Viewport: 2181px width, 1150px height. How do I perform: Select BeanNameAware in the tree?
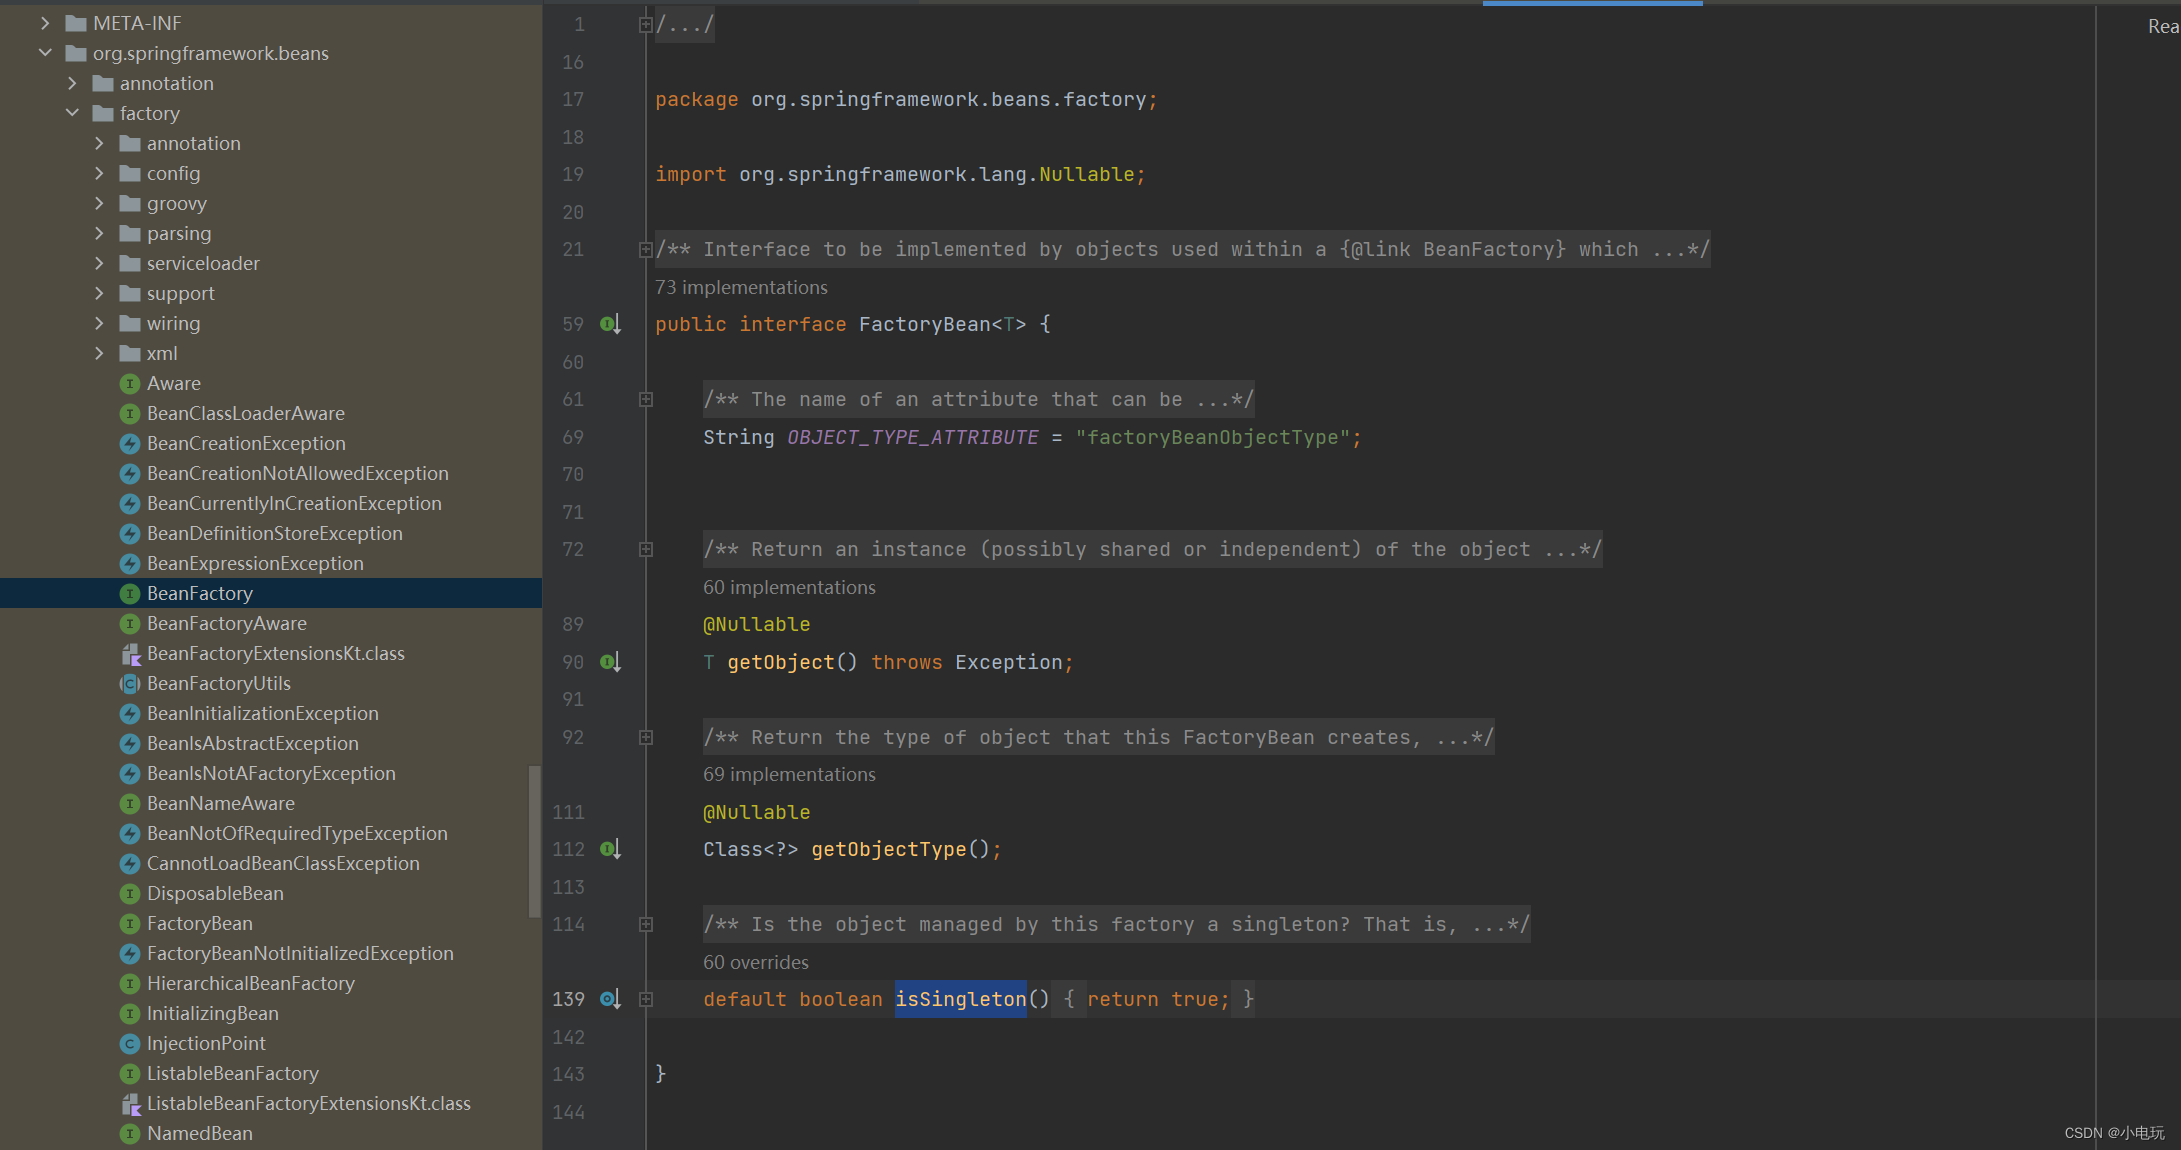pos(221,803)
